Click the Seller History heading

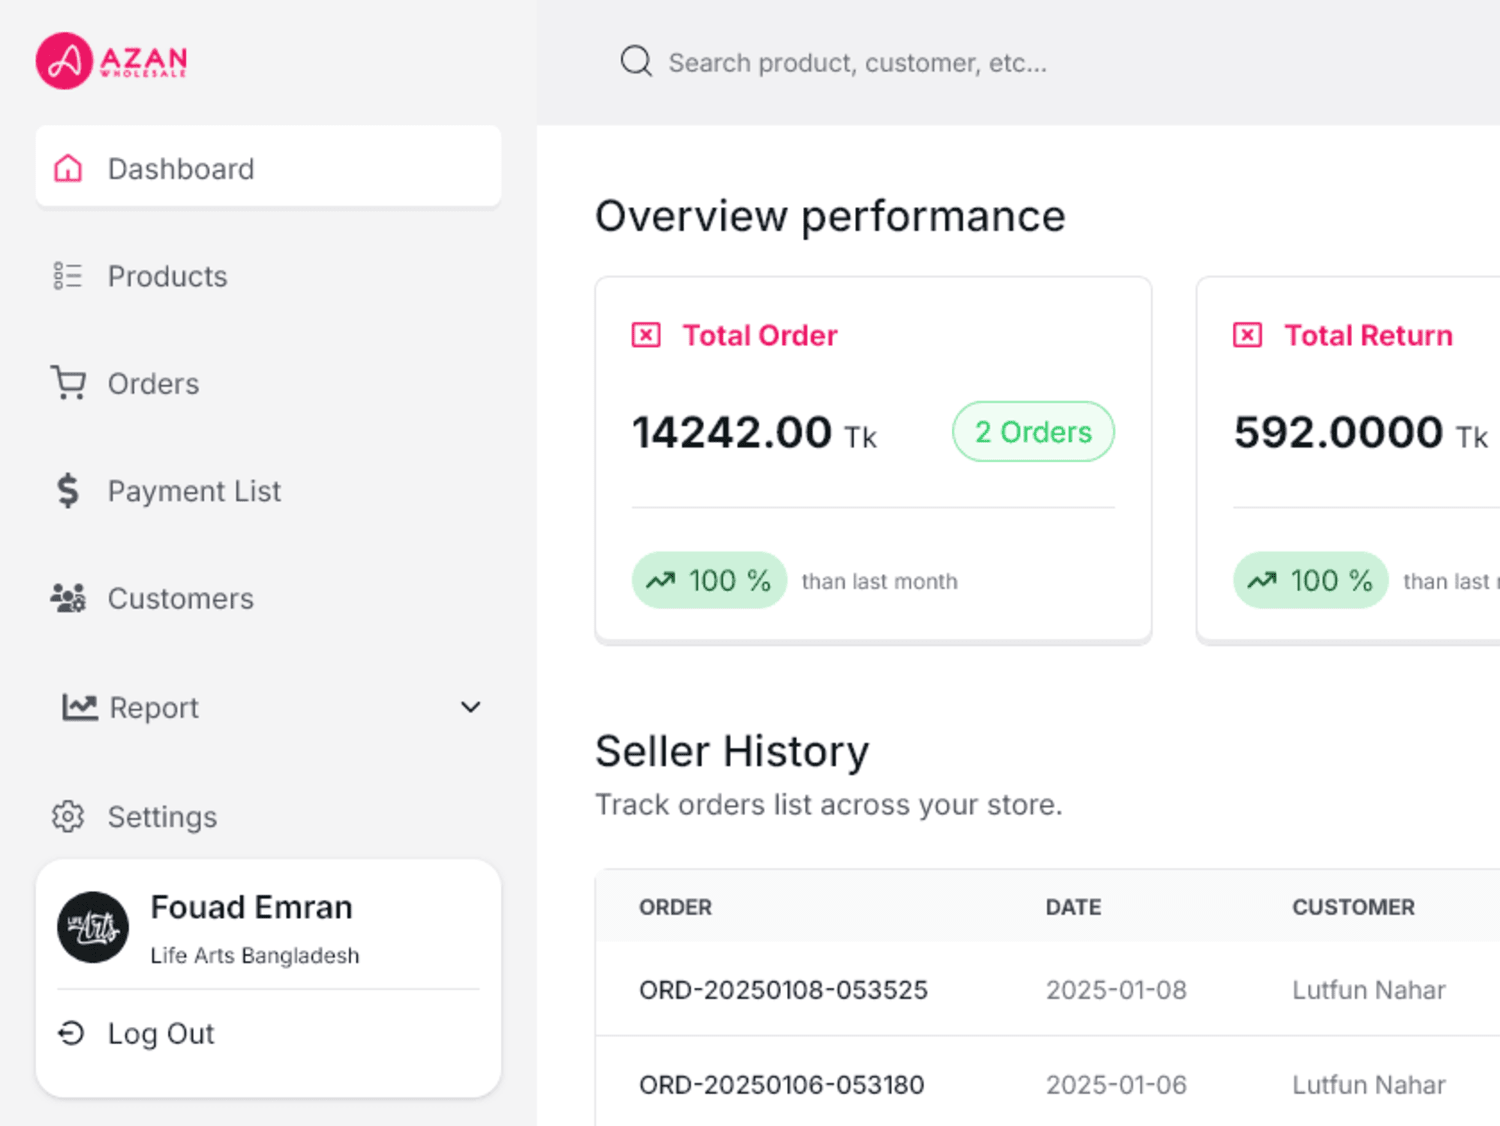[732, 751]
